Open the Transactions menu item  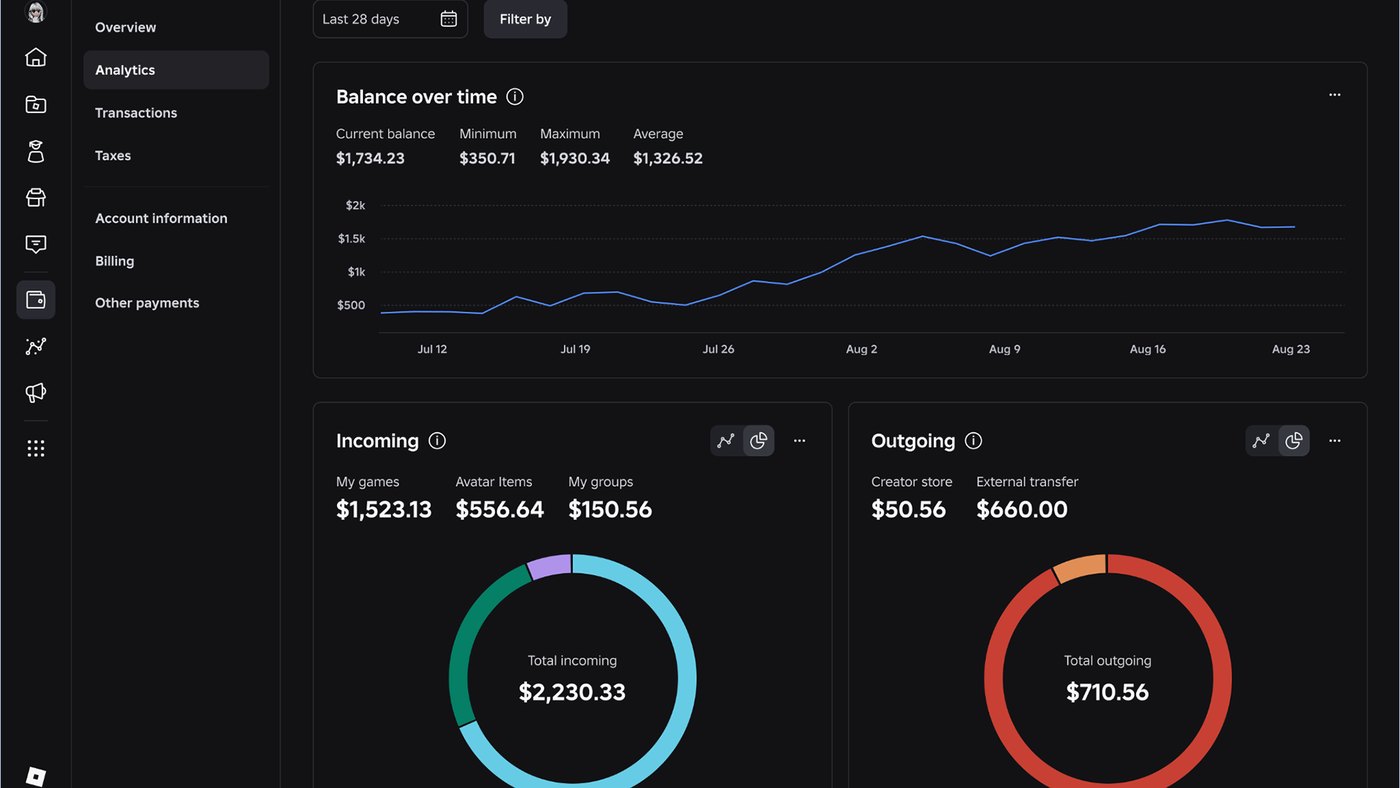pos(176,113)
